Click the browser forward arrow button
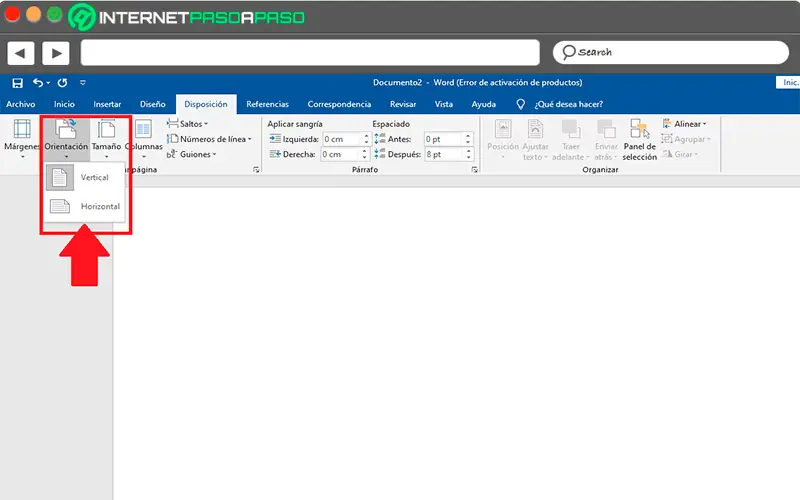Image resolution: width=800 pixels, height=500 pixels. point(56,53)
